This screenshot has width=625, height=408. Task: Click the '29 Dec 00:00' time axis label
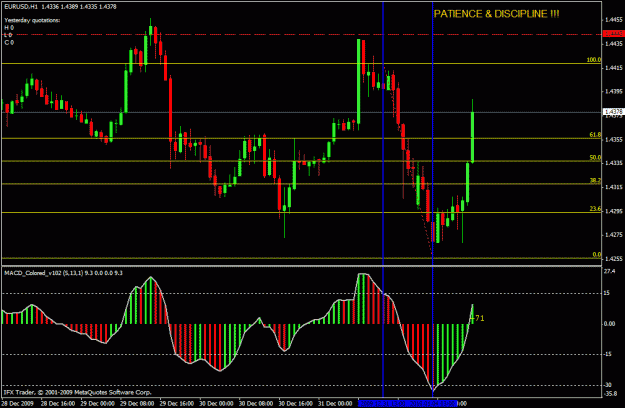point(97,403)
